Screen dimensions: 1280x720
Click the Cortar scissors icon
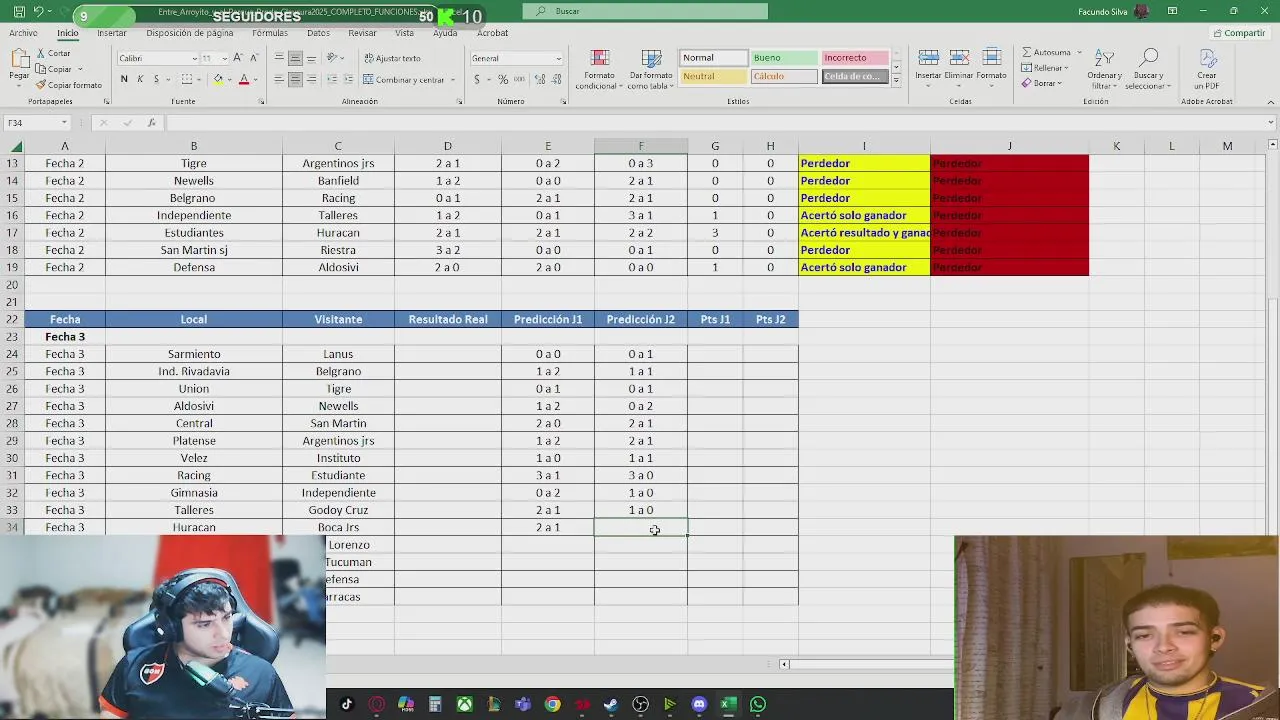[x=41, y=54]
